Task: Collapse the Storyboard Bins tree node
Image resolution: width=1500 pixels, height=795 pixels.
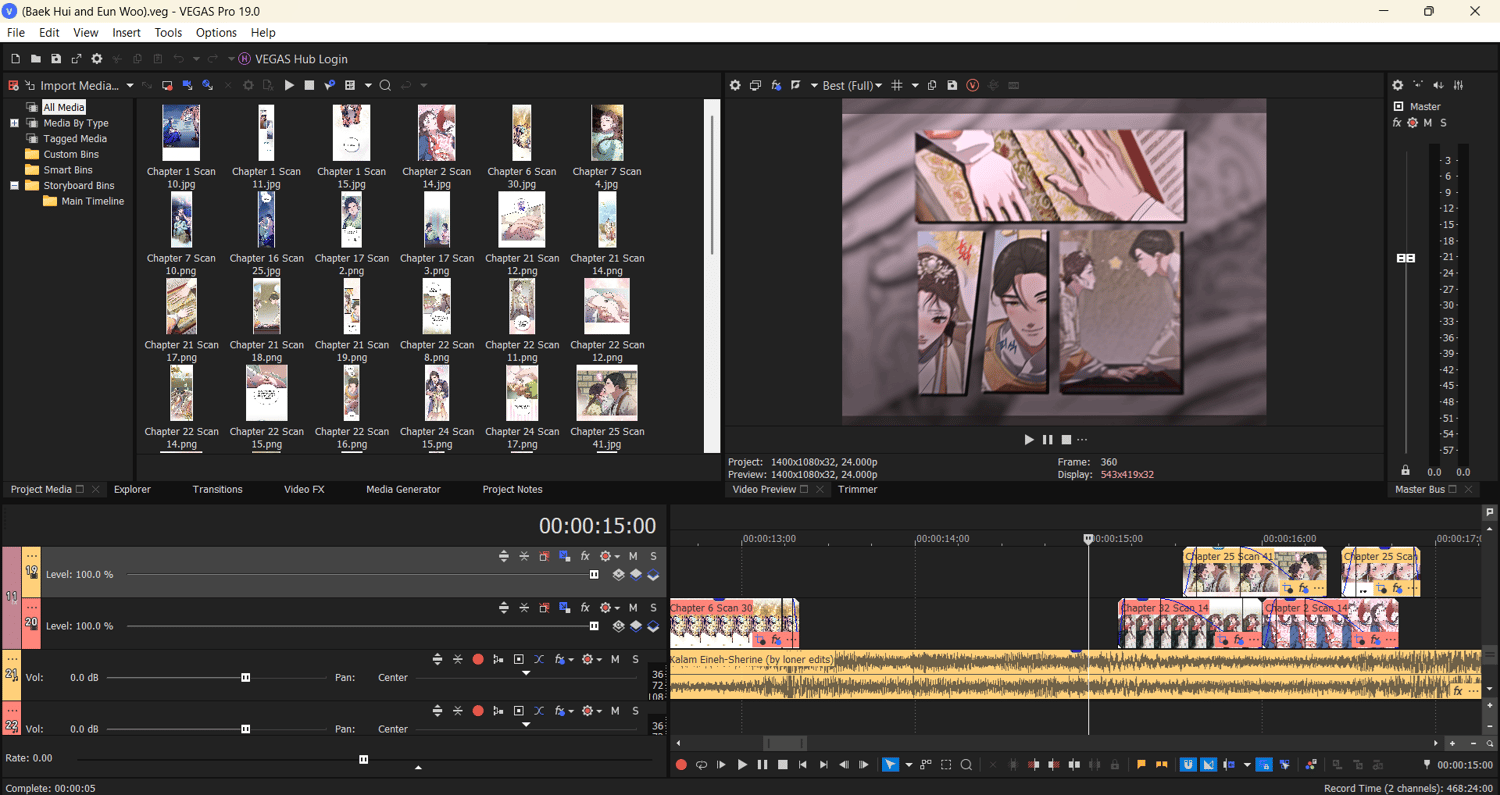Action: click(15, 185)
